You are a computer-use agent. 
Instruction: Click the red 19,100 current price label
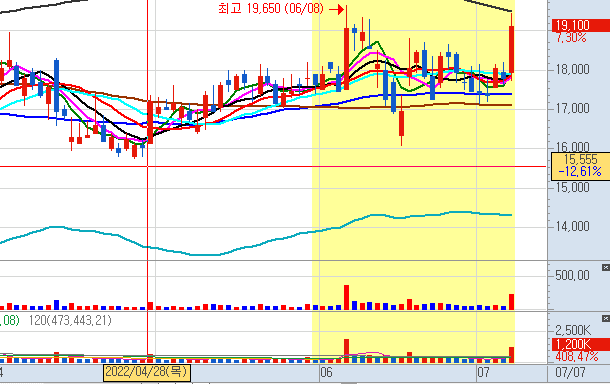580,25
